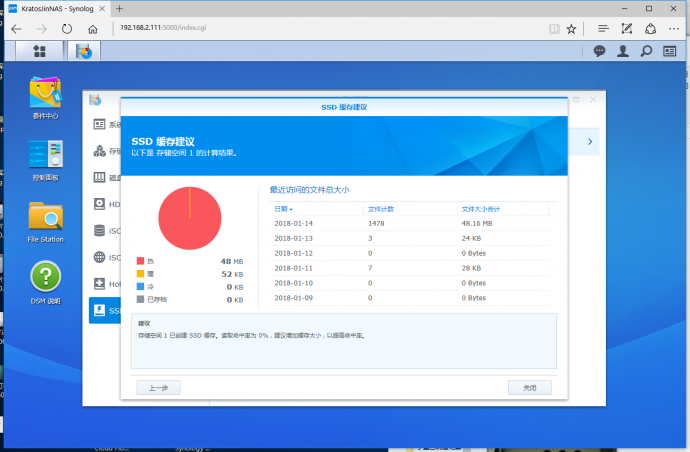Select the Storage Manager taskbar icon
690x452 pixels.
point(84,51)
